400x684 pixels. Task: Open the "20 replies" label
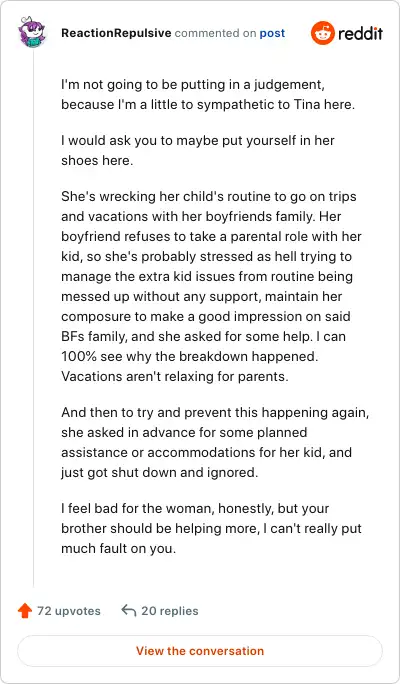tap(170, 611)
